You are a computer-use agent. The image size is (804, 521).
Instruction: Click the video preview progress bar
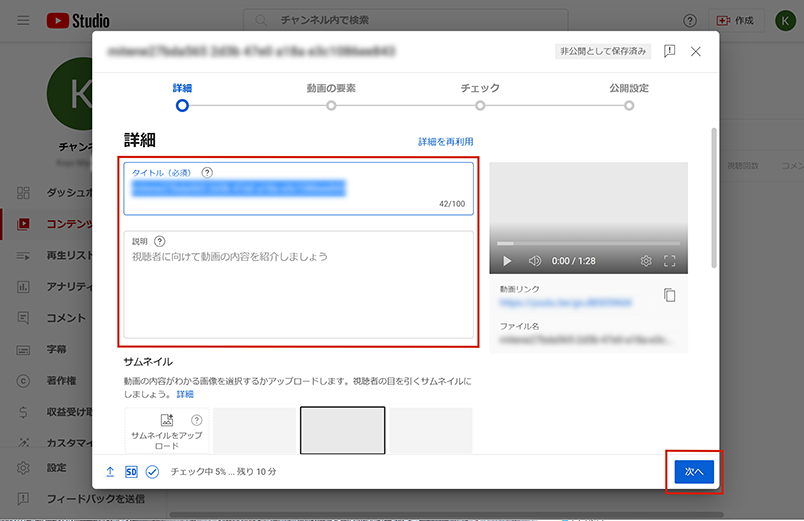(x=588, y=243)
